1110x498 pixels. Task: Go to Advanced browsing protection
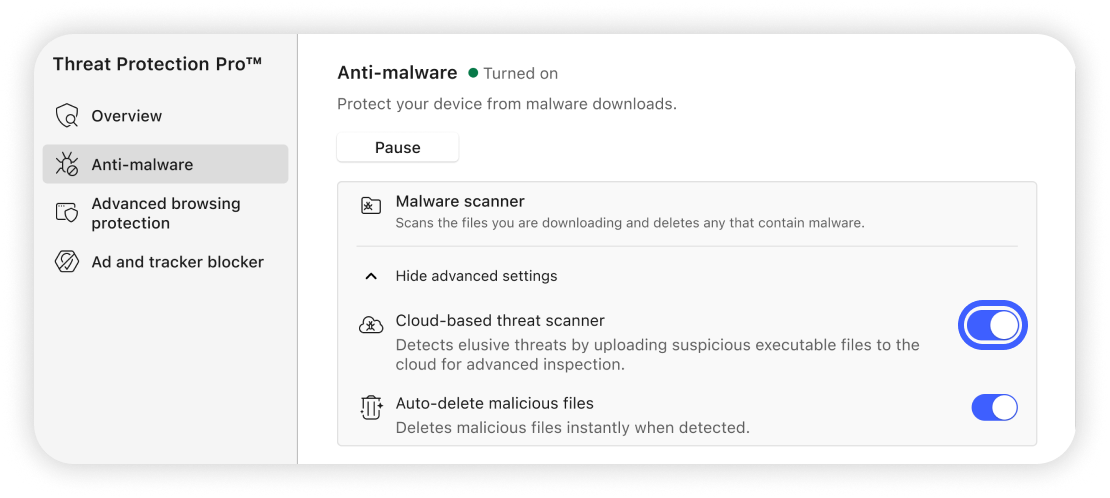coord(166,213)
